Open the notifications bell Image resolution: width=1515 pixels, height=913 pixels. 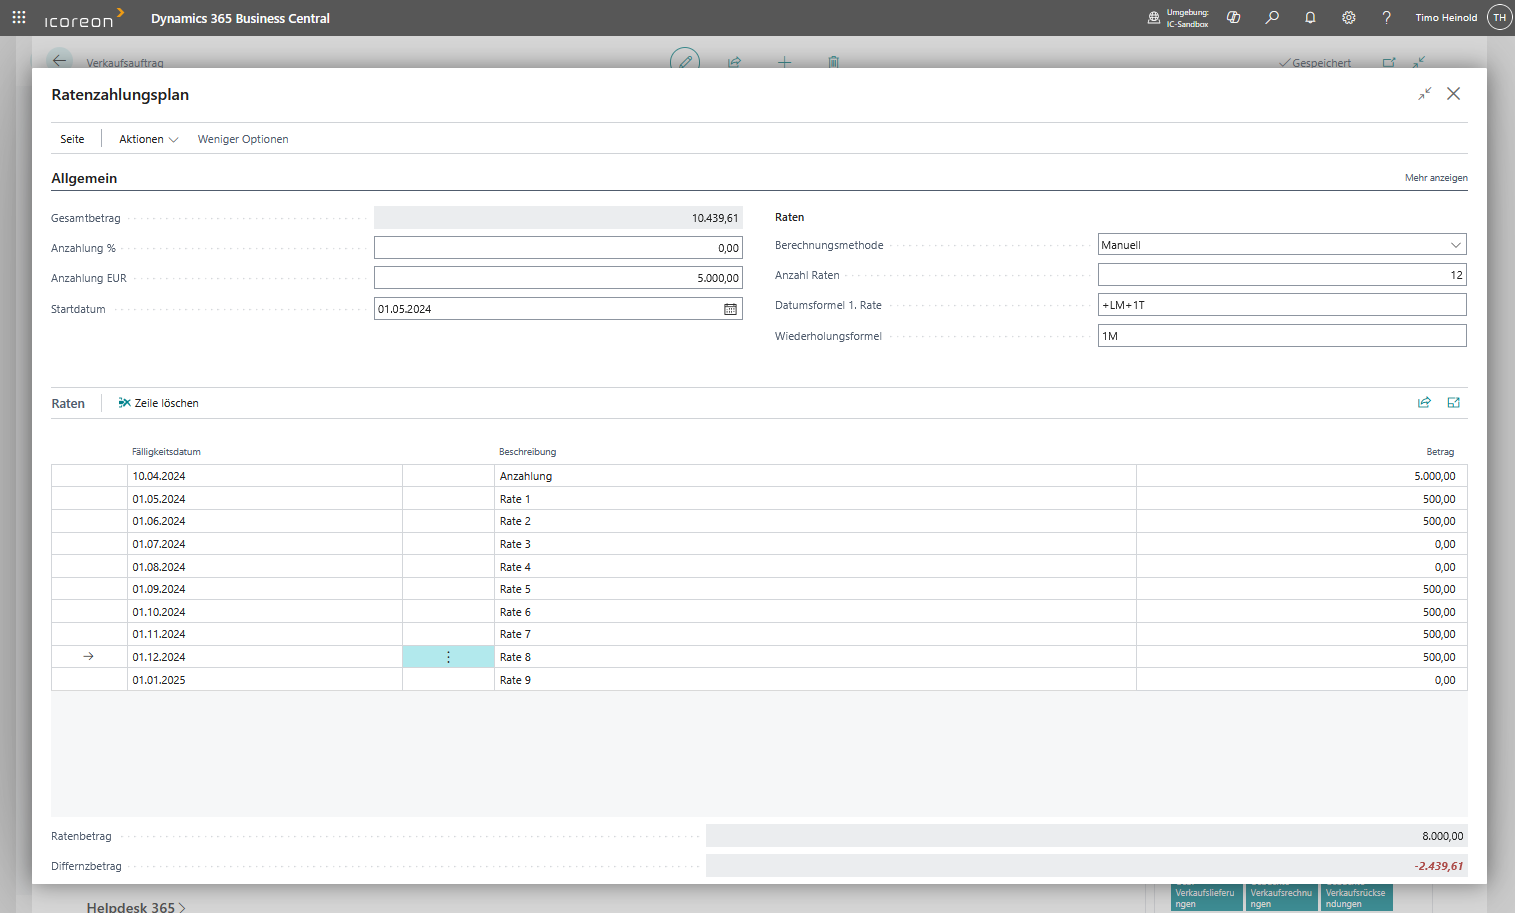pyautogui.click(x=1310, y=18)
